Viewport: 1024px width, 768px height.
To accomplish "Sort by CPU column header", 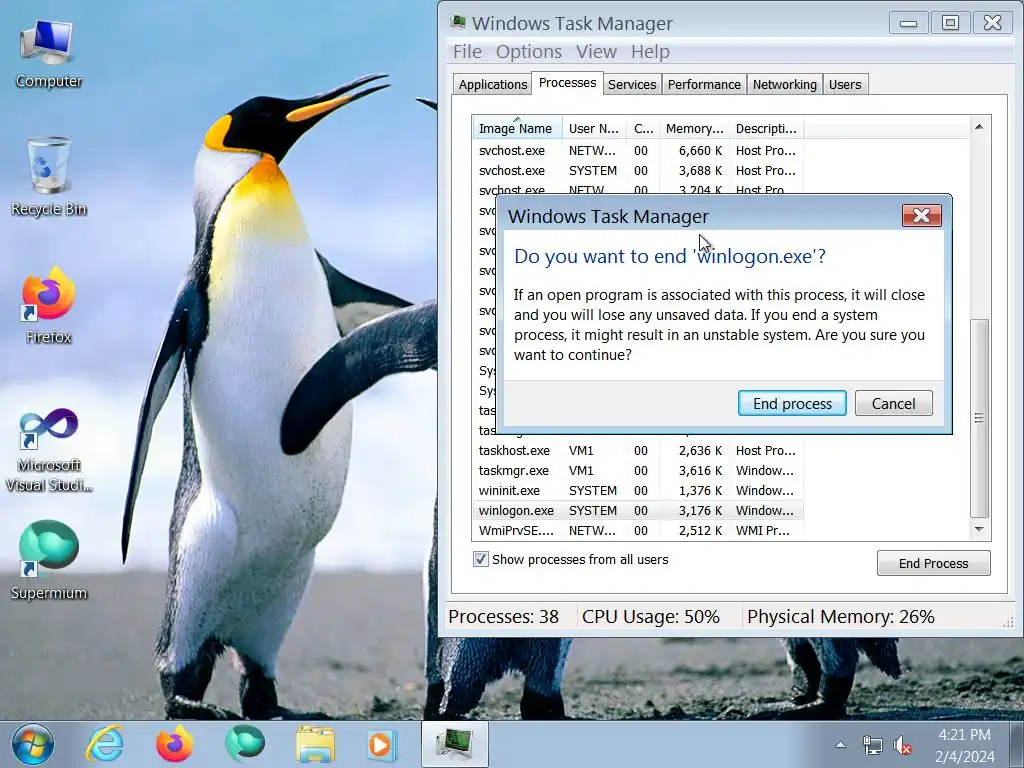I will (643, 128).
